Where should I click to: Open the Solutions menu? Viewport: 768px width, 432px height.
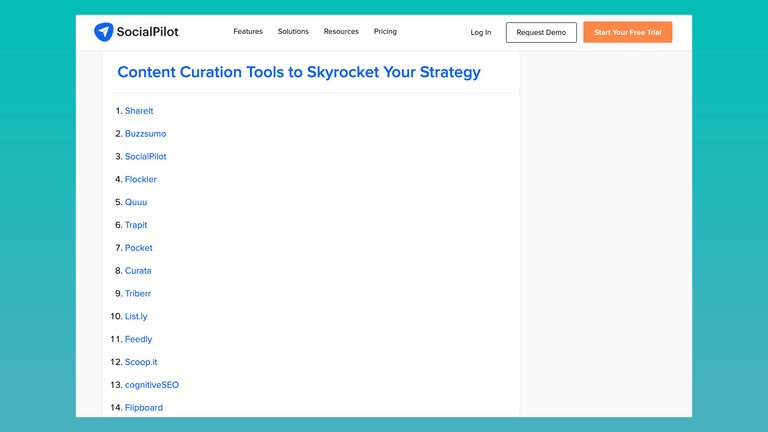pos(293,31)
